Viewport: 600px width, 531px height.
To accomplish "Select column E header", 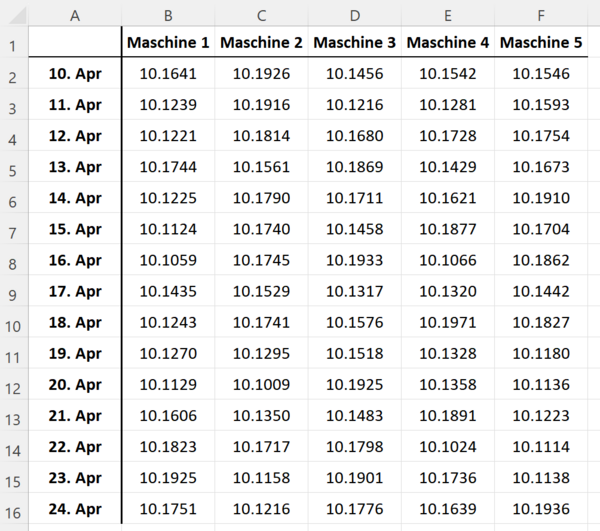I will [448, 15].
